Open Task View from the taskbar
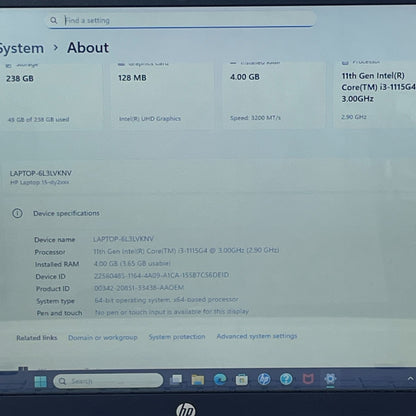 176,380
